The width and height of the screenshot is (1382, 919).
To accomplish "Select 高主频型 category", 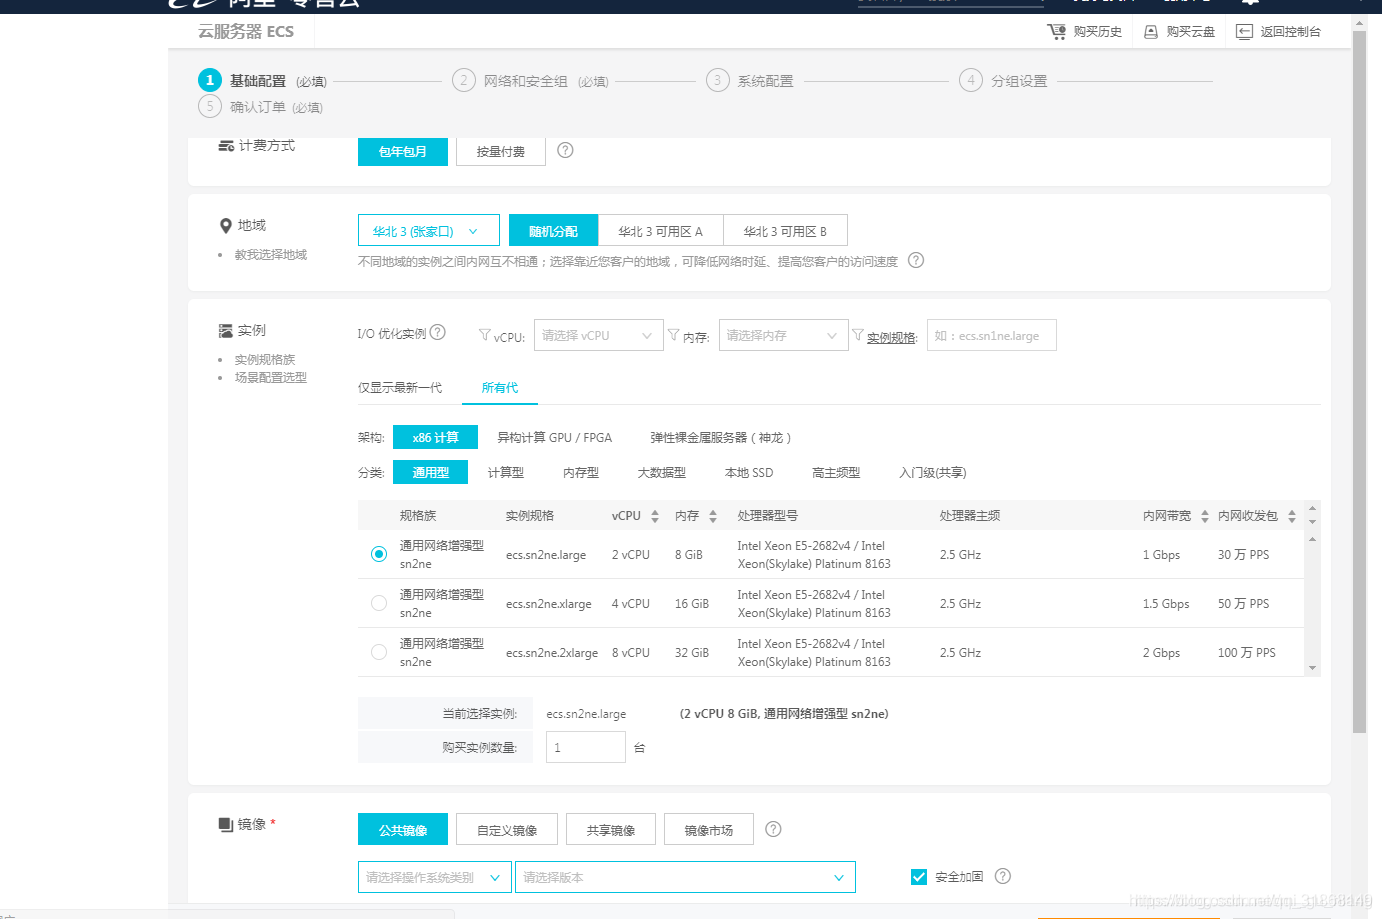I will pyautogui.click(x=836, y=472).
